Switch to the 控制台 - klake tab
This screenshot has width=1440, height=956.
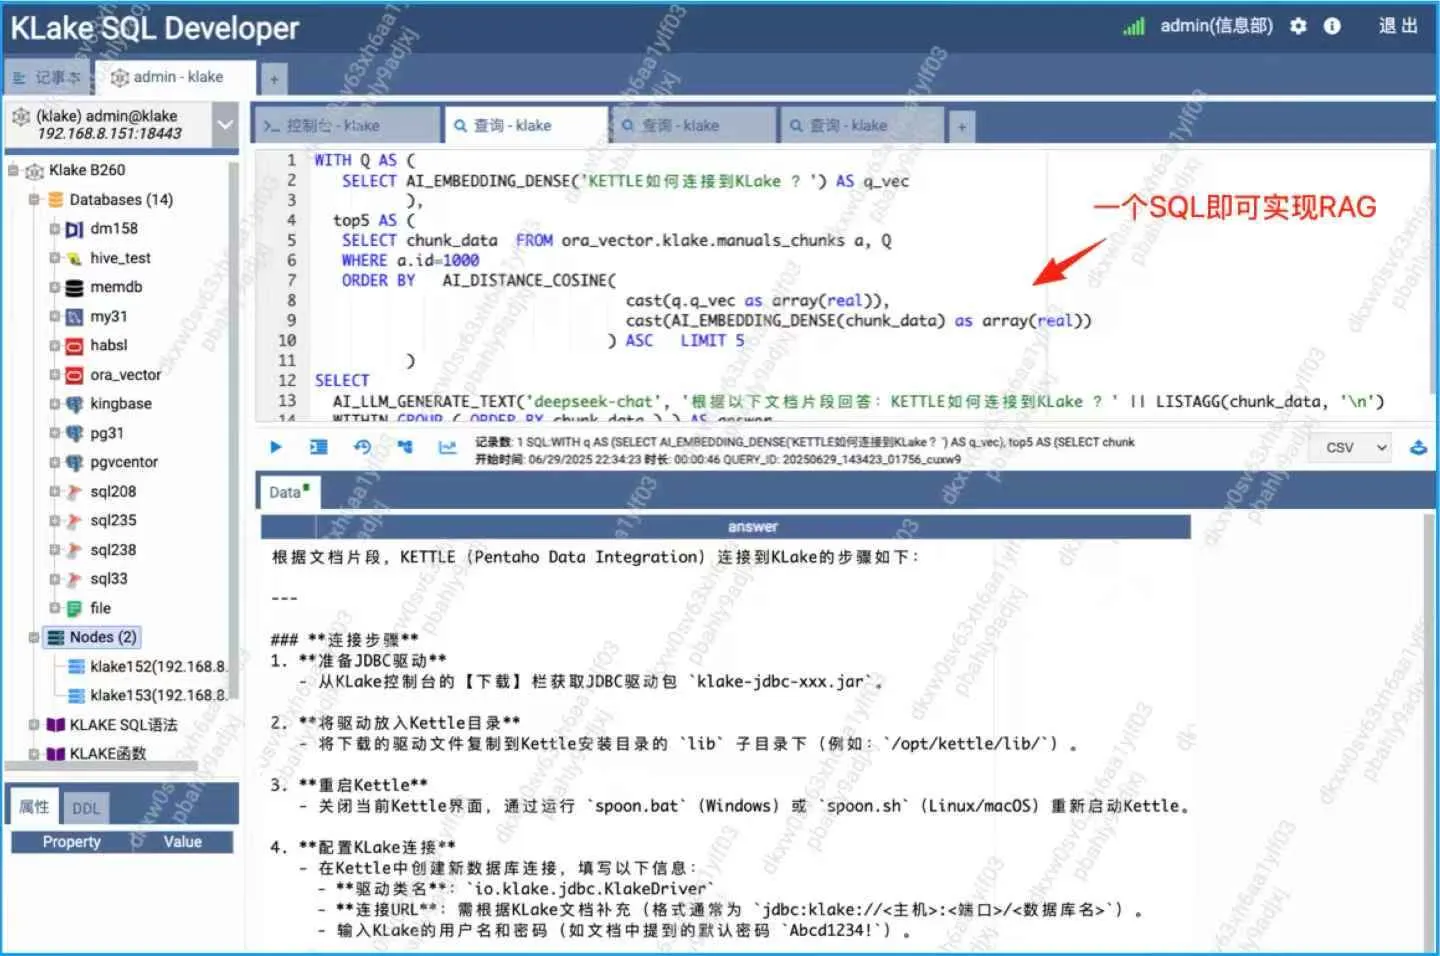(344, 125)
